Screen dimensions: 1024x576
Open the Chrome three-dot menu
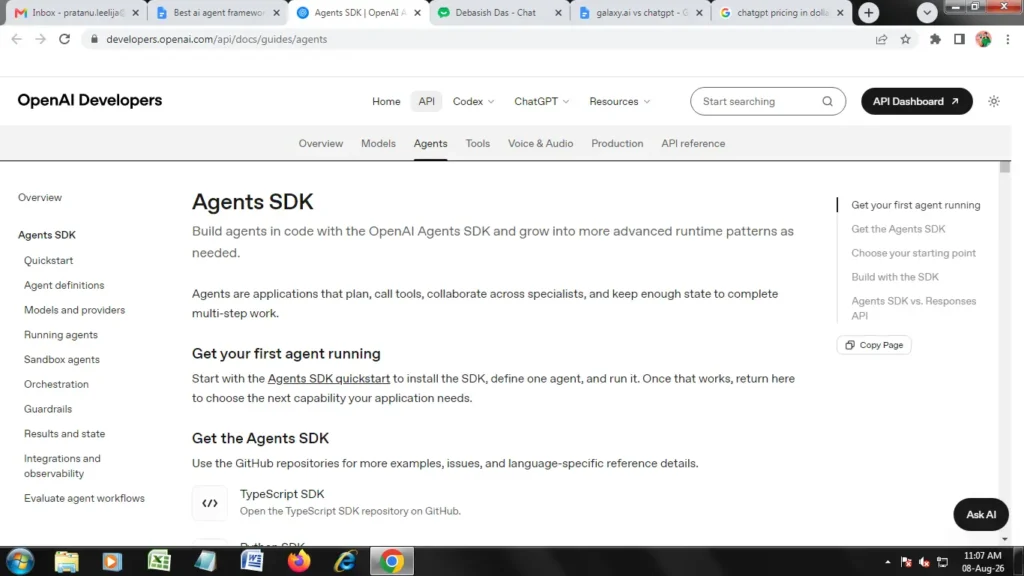[1008, 39]
